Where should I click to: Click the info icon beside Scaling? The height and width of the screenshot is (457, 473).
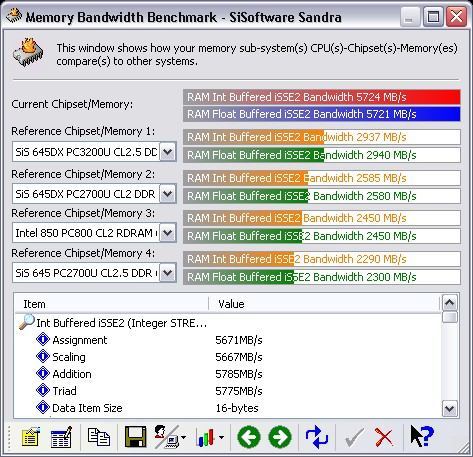(43, 356)
